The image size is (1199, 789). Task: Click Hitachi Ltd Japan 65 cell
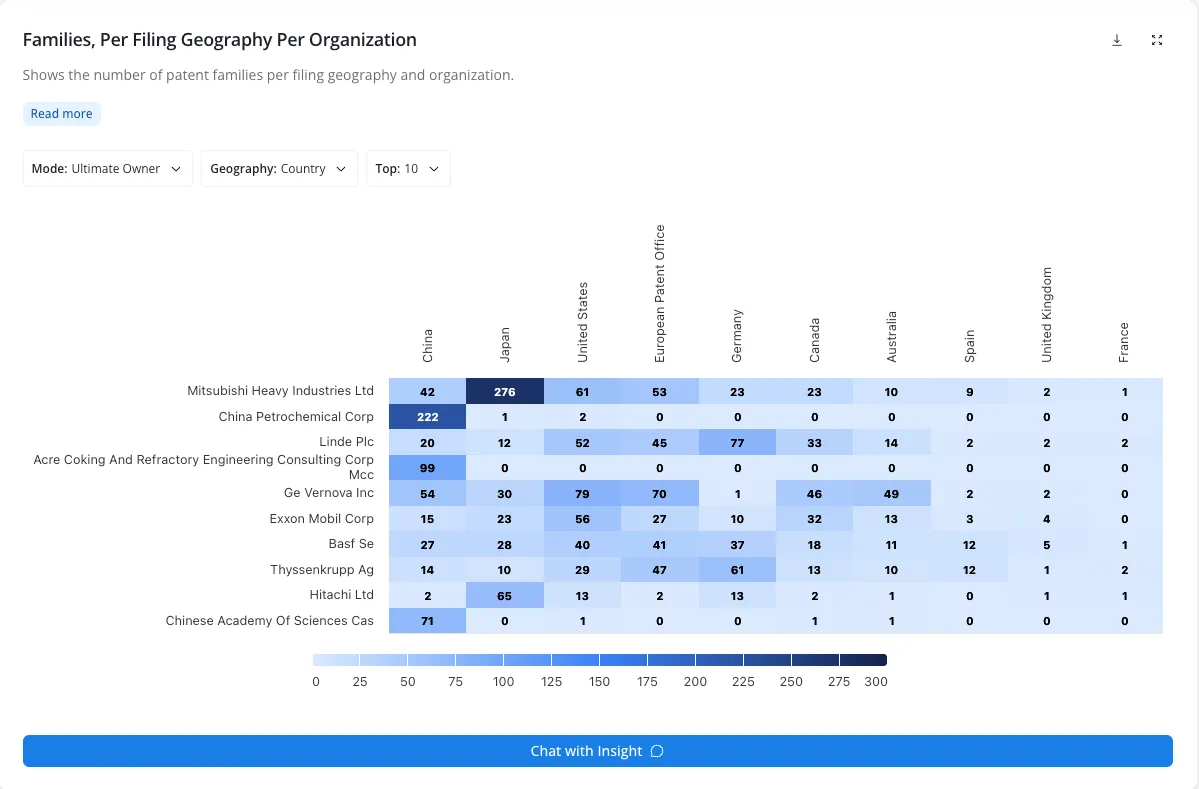(505, 595)
